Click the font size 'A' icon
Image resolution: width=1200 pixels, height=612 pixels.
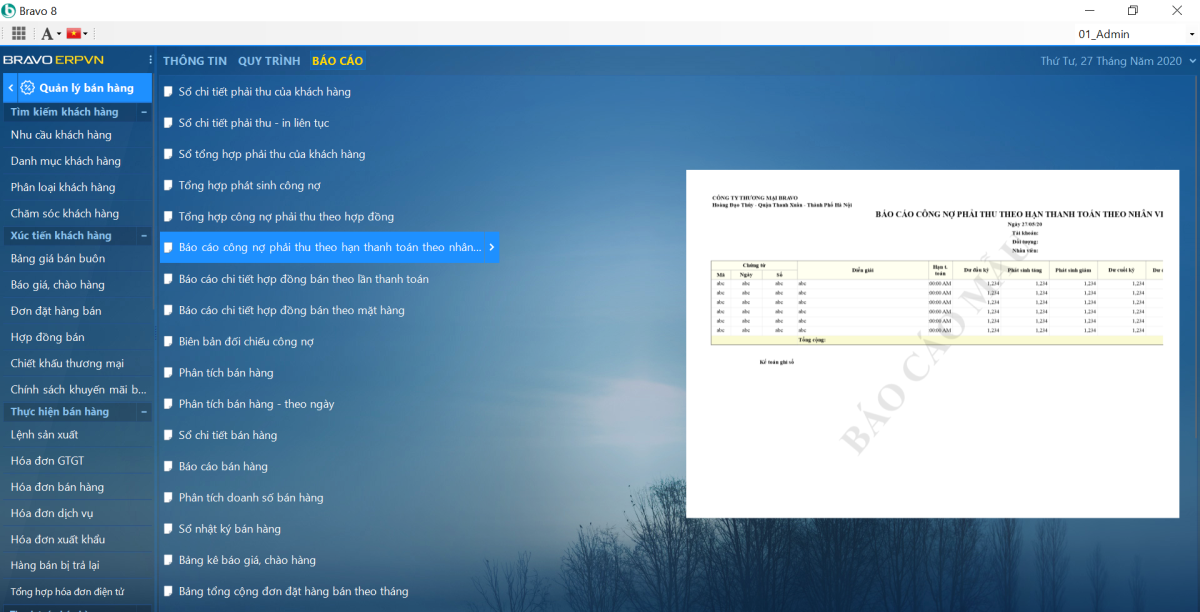(46, 34)
